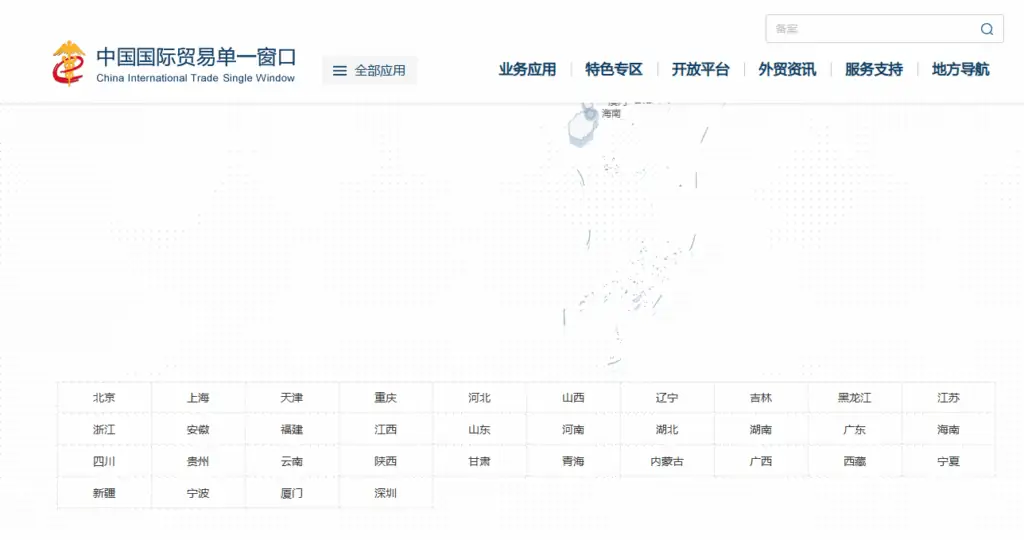1024x540 pixels.
Task: Click the search magnifier icon
Action: click(x=986, y=29)
